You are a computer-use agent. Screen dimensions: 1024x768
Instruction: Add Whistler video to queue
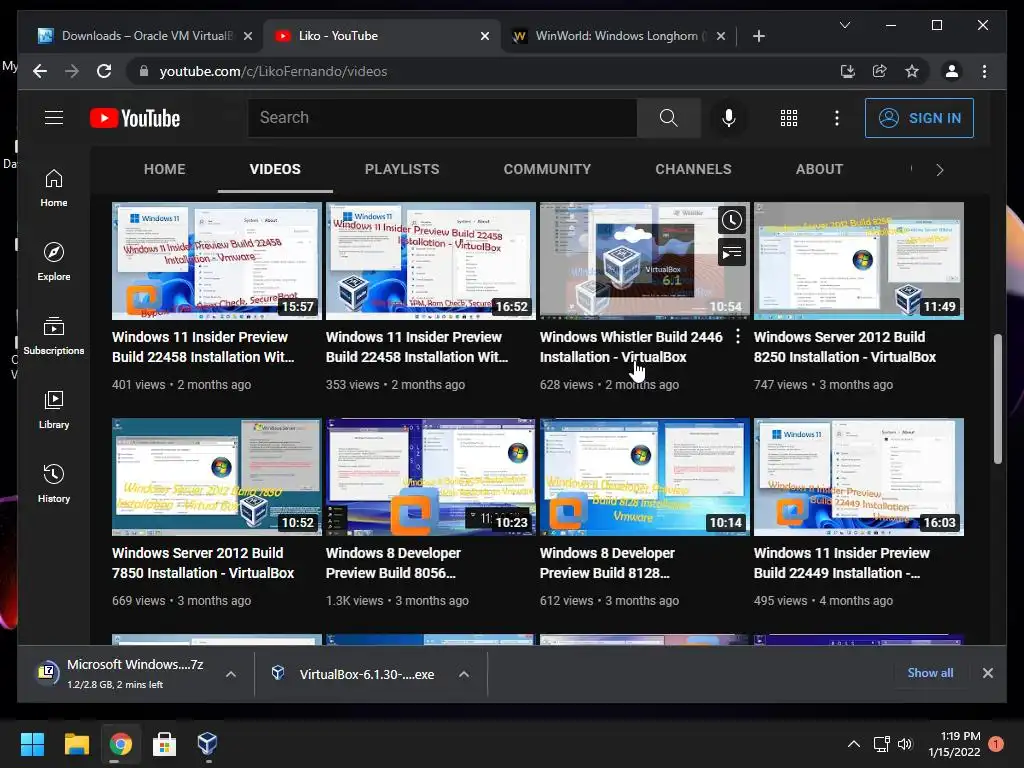point(731,251)
